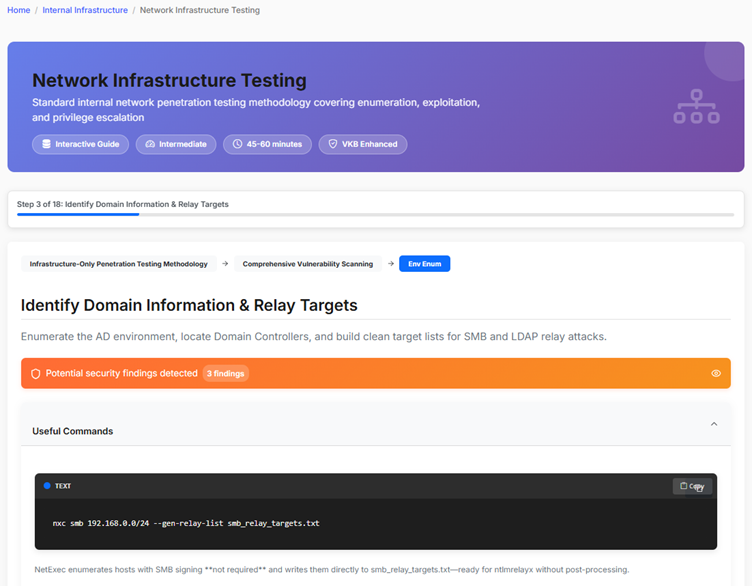Click the nxc smb command text
The image size is (752, 586).
click(186, 523)
